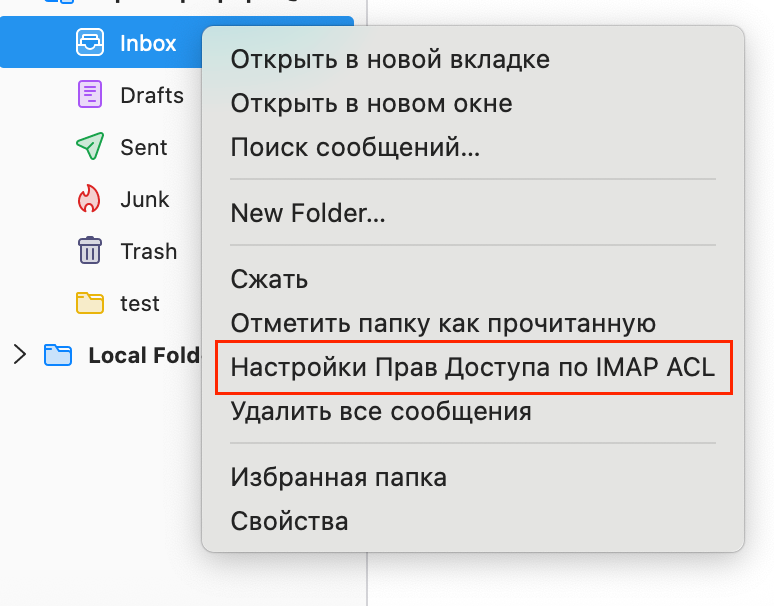Expand the Local Folders tree chevron

[x=18, y=354]
